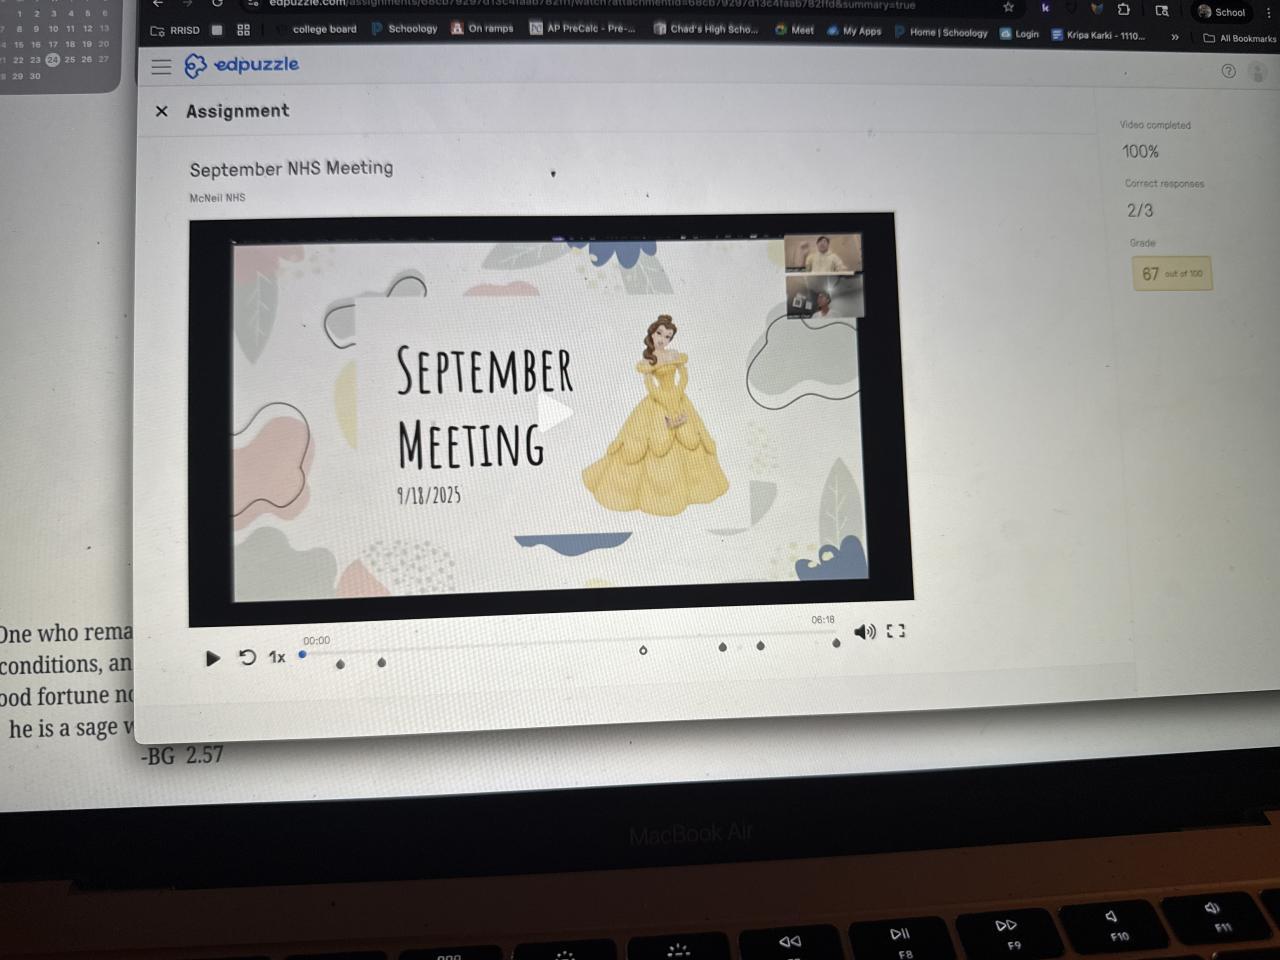The image size is (1280, 960).
Task: Open the Kripa Karki document bookmark
Action: click(x=1098, y=35)
